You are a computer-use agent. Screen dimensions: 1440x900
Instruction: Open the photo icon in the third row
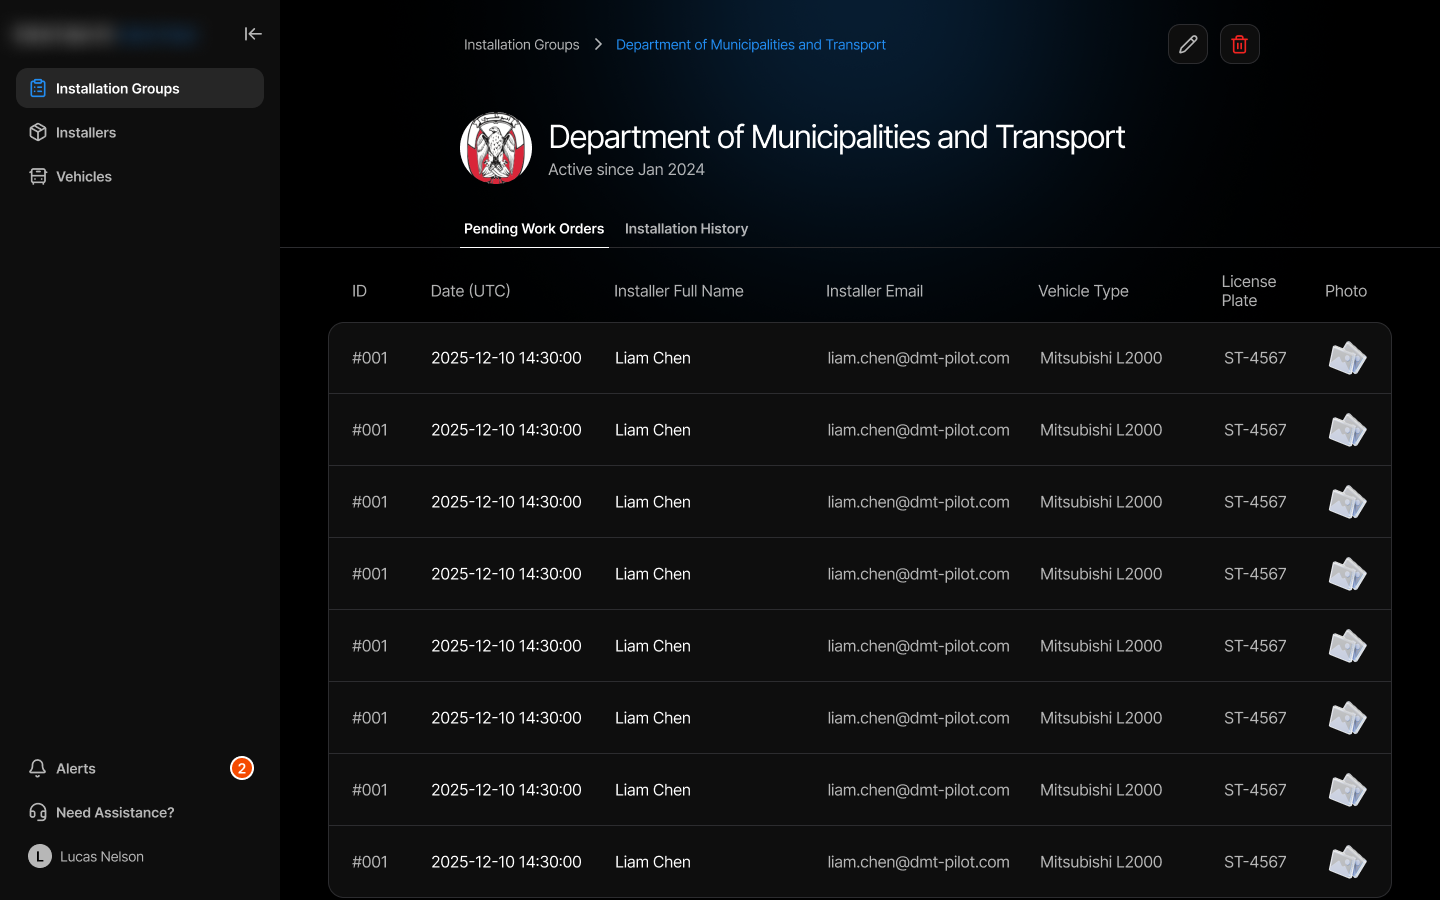(1347, 502)
